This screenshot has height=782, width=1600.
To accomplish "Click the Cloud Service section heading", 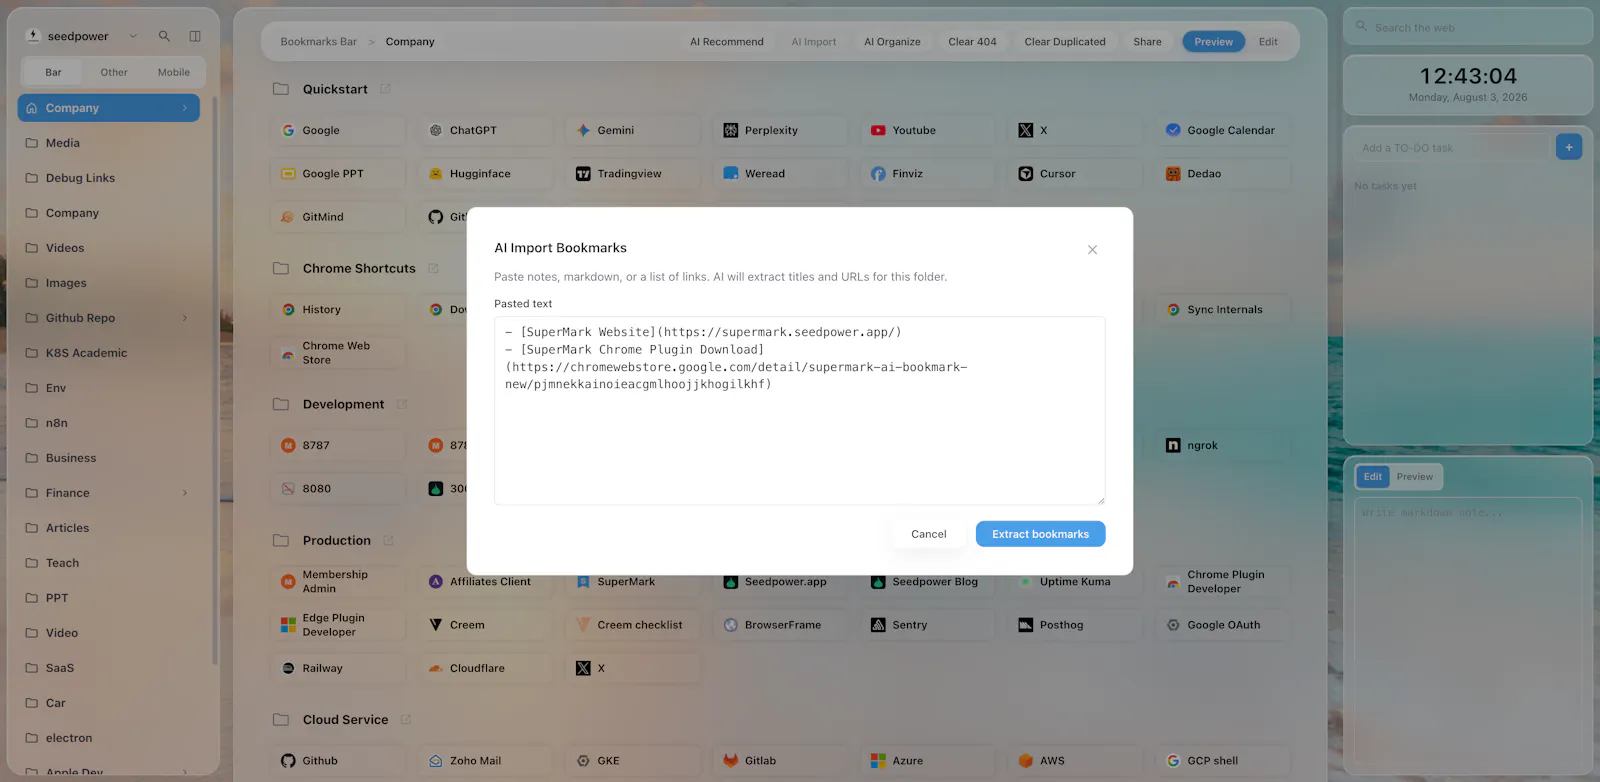I will pos(345,720).
